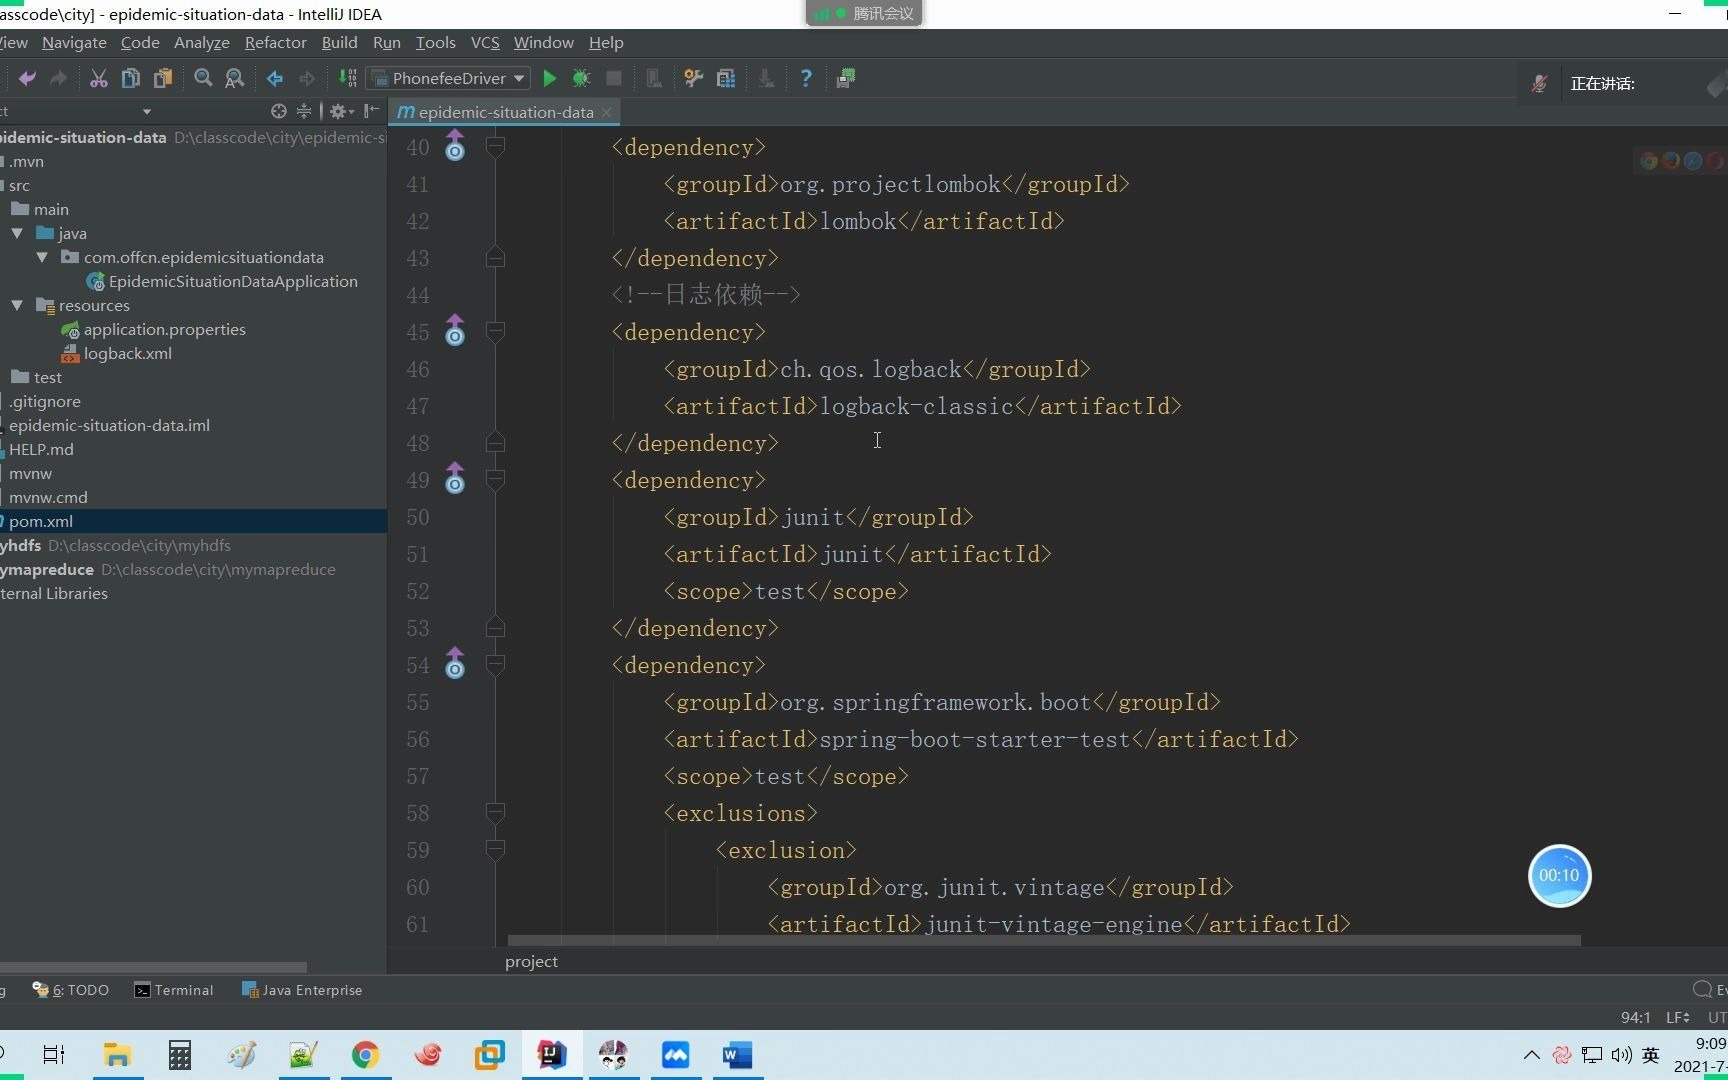
Task: Open Replace with the magnifier-A icon
Action: coord(235,78)
